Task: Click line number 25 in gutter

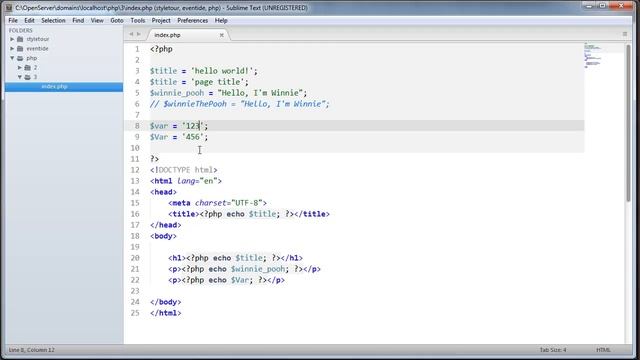Action: tap(135, 313)
